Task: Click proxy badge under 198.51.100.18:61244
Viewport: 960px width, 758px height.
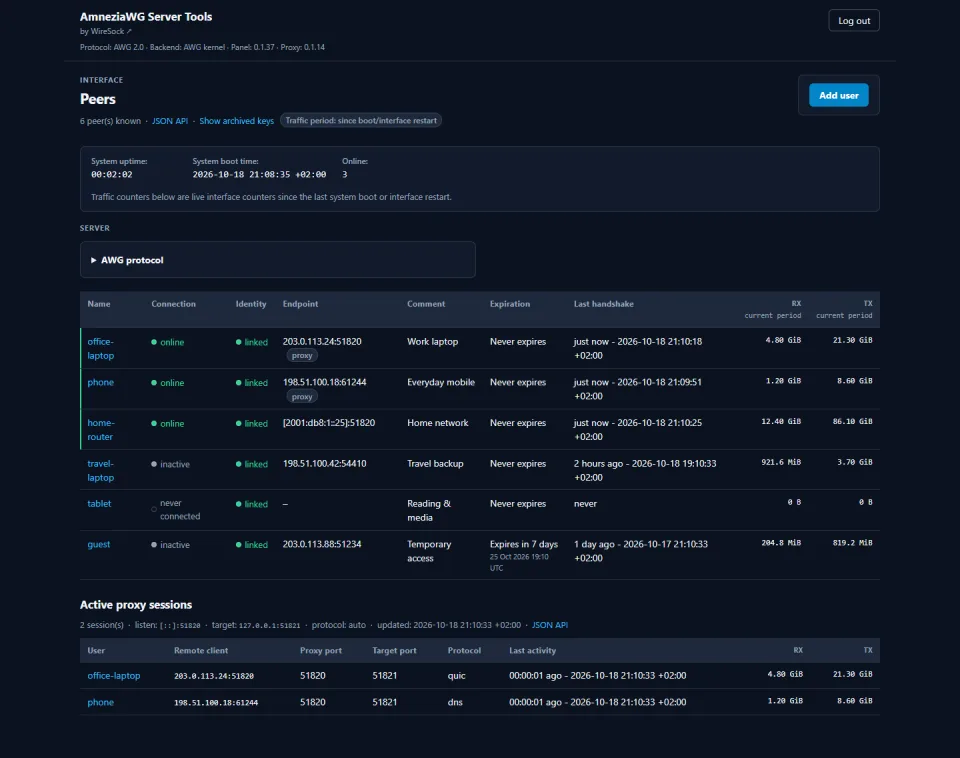Action: (302, 397)
